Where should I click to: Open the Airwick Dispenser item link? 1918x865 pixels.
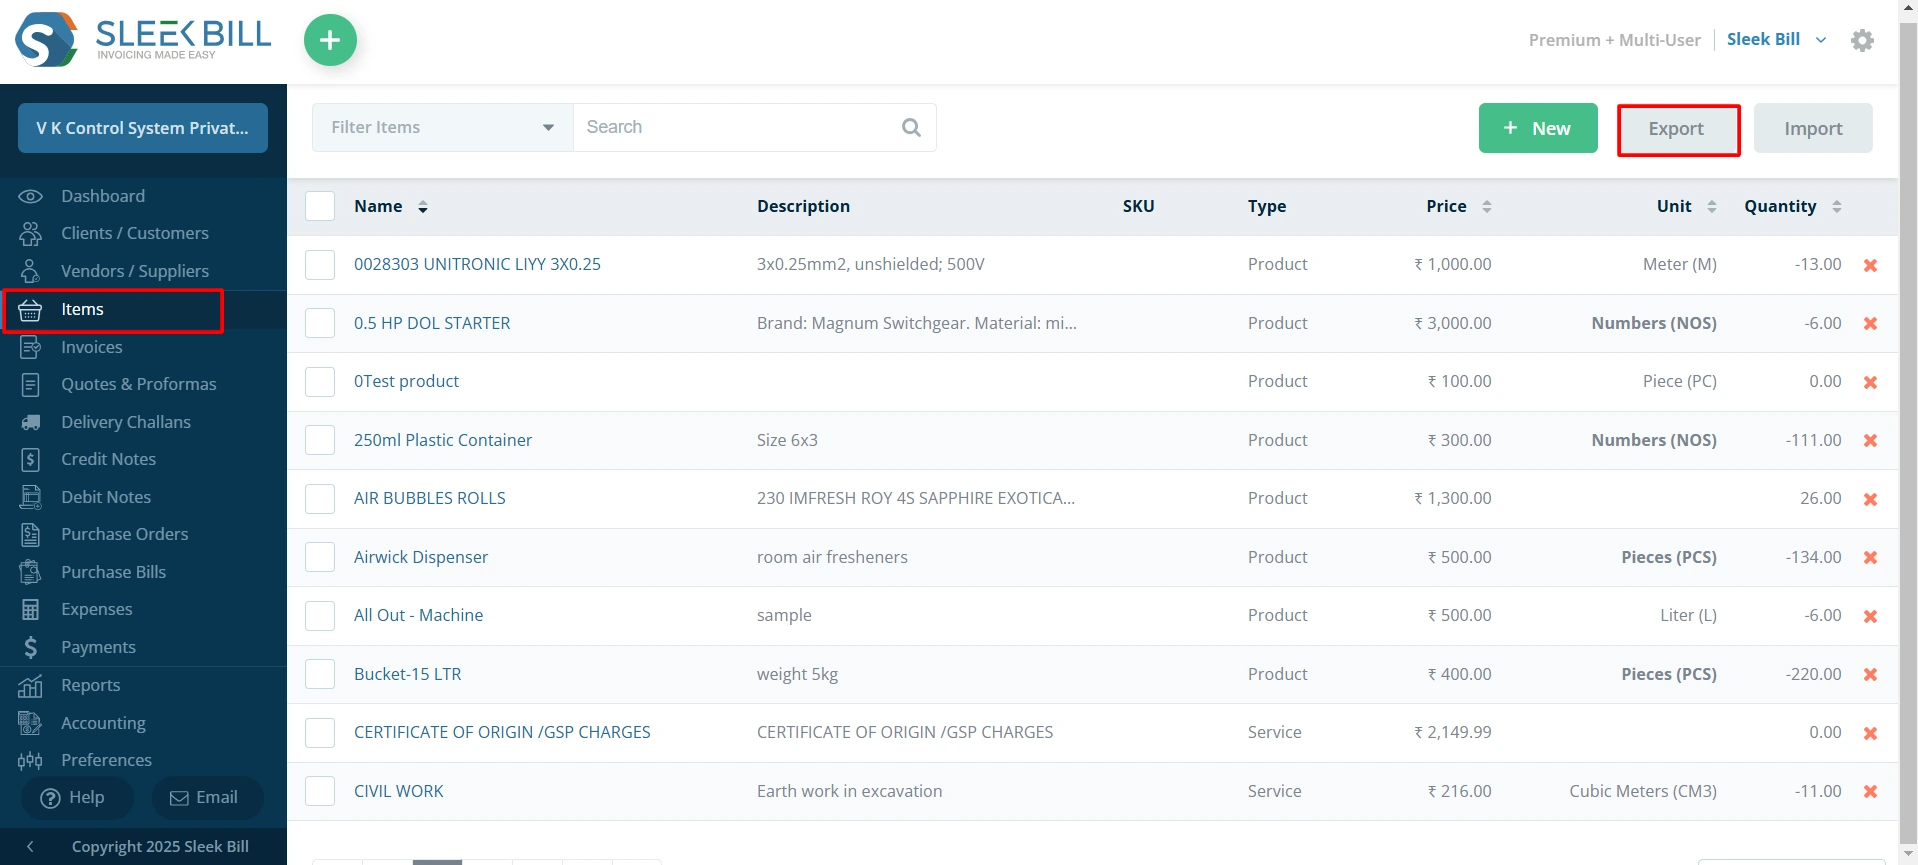point(421,557)
